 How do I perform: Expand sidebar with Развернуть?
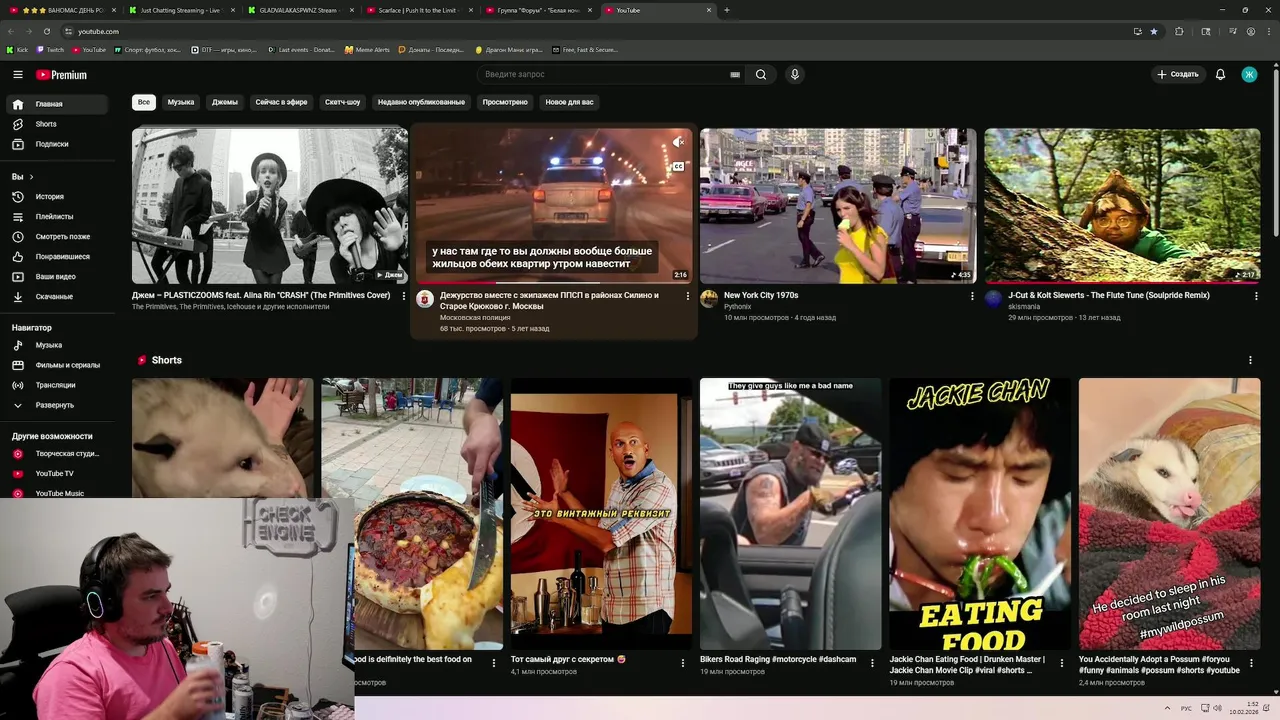tap(57, 405)
